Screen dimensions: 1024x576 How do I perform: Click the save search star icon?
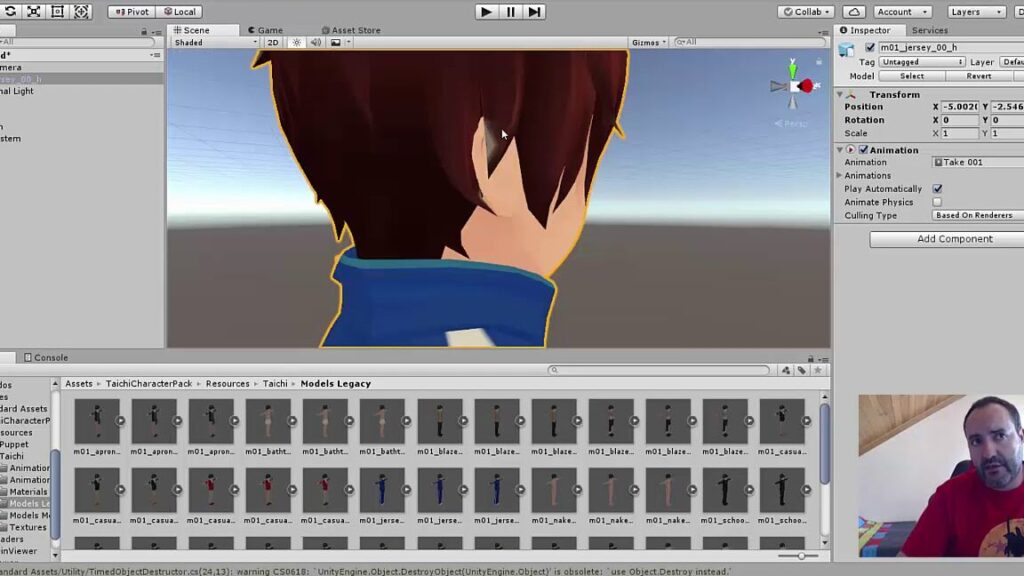coord(817,370)
